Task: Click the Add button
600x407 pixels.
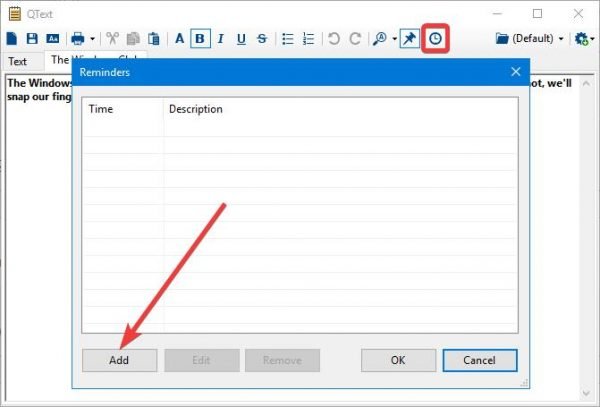Action: 119,360
